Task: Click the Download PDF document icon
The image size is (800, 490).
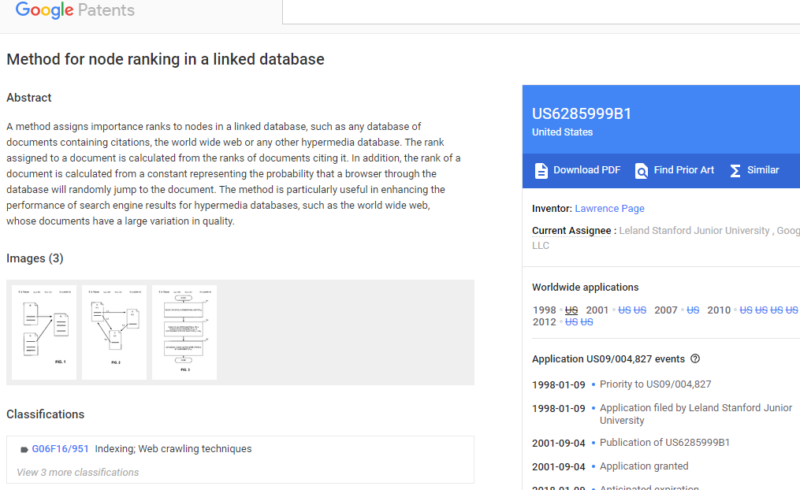Action: [541, 170]
